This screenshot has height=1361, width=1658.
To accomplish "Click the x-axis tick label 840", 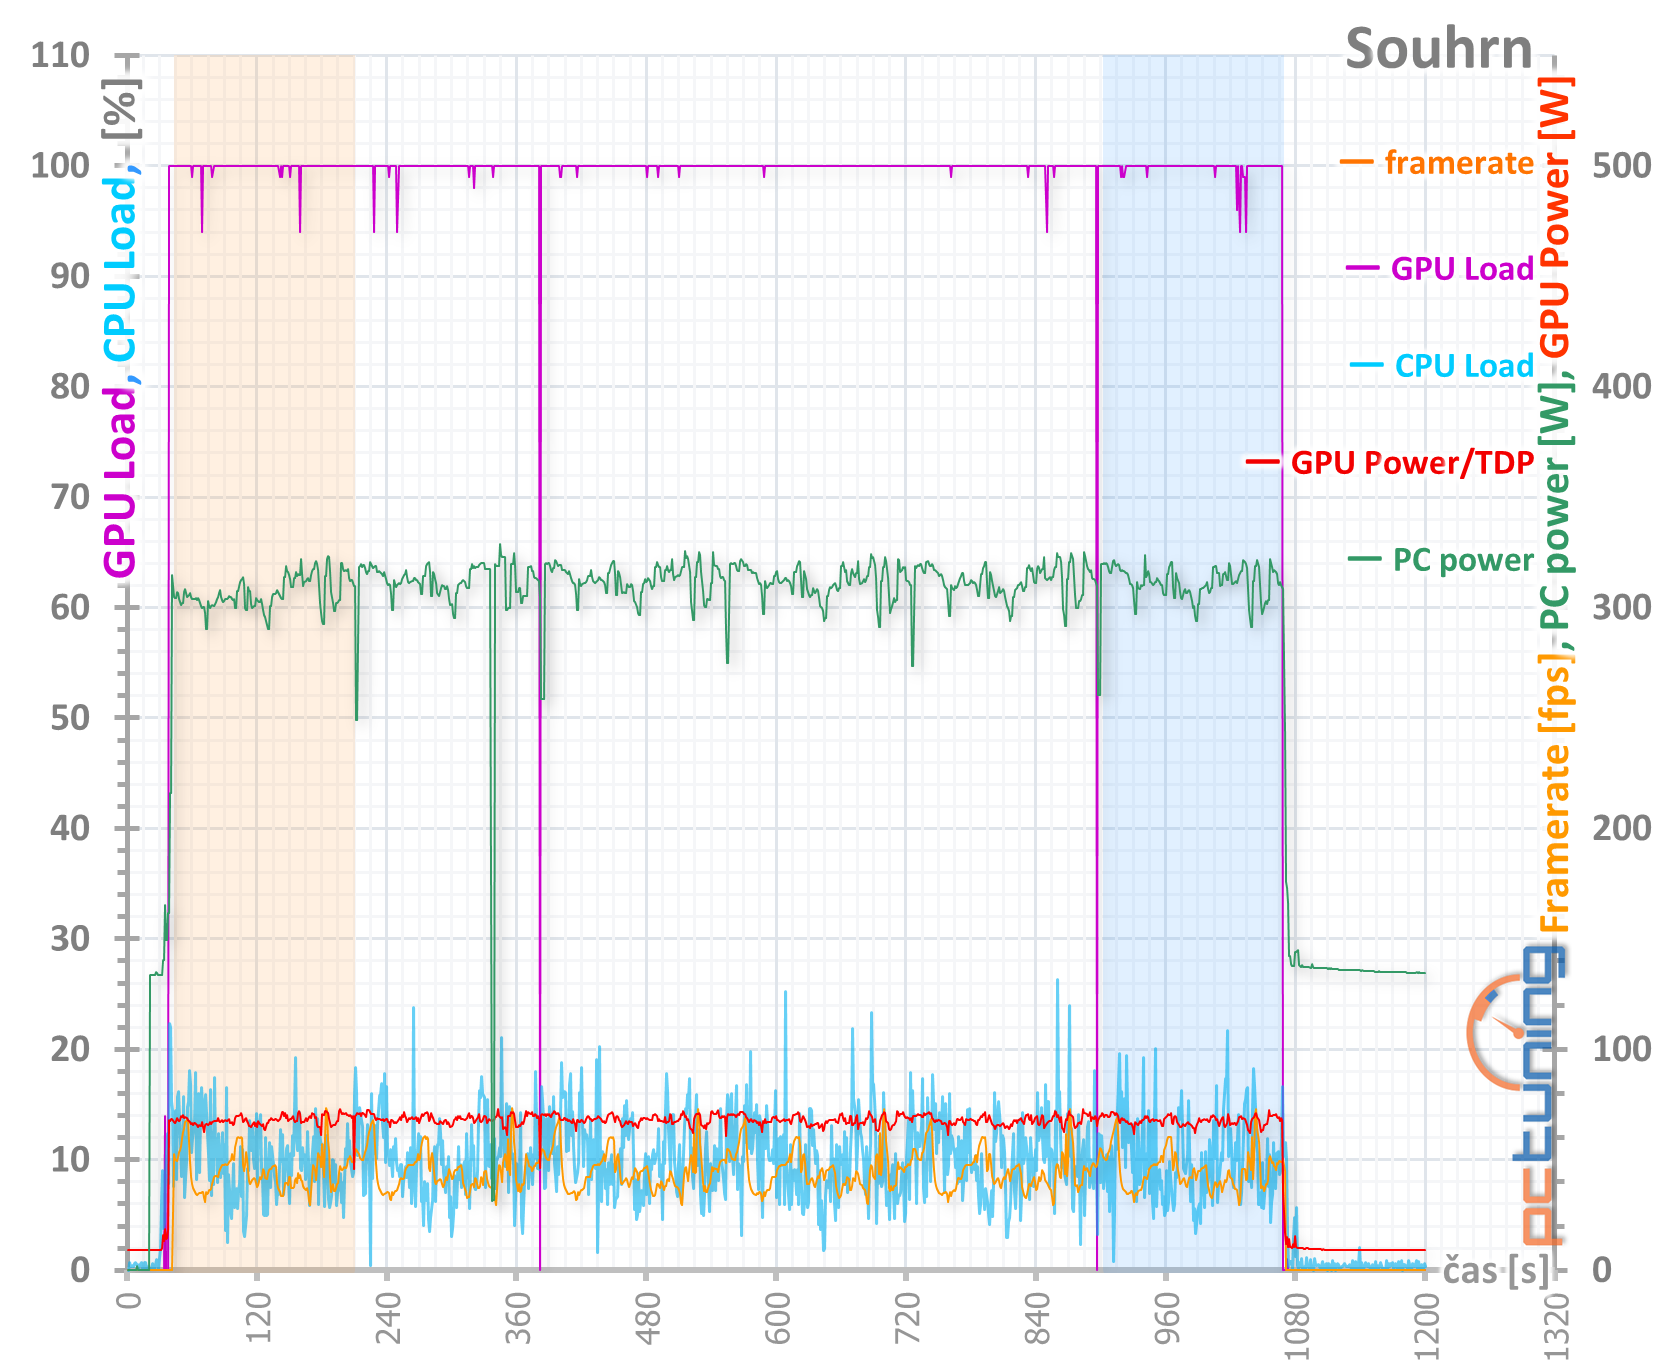I will coord(1038,1320).
